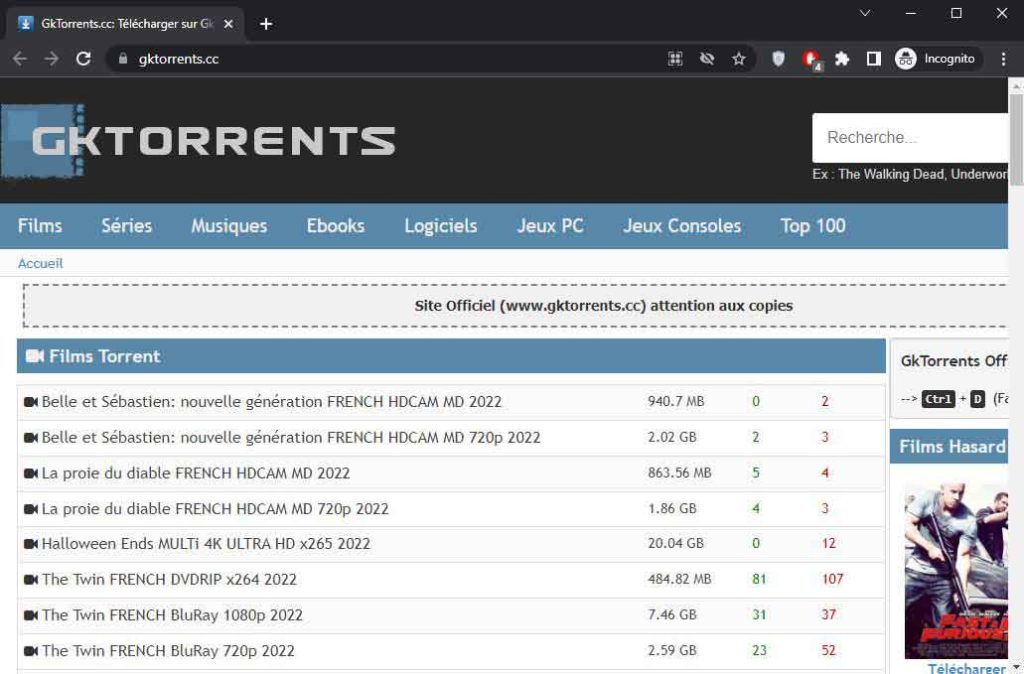Select the GkTorrents.cc browser tab
1024x674 pixels.
[125, 24]
